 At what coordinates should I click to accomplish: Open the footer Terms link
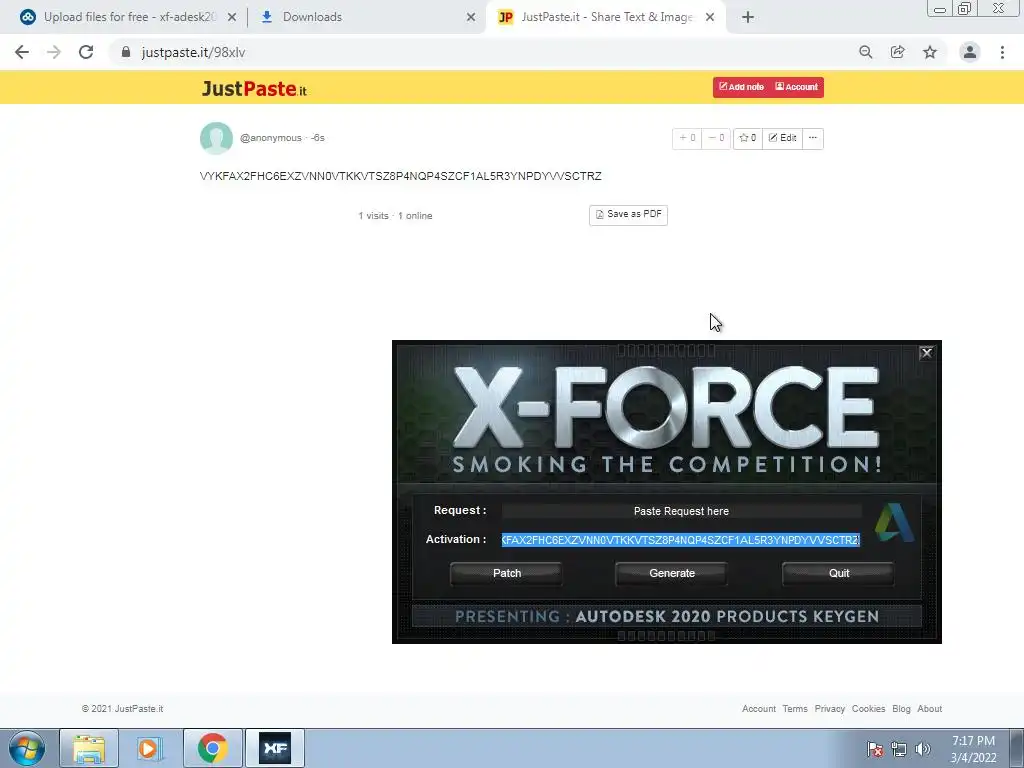point(795,709)
